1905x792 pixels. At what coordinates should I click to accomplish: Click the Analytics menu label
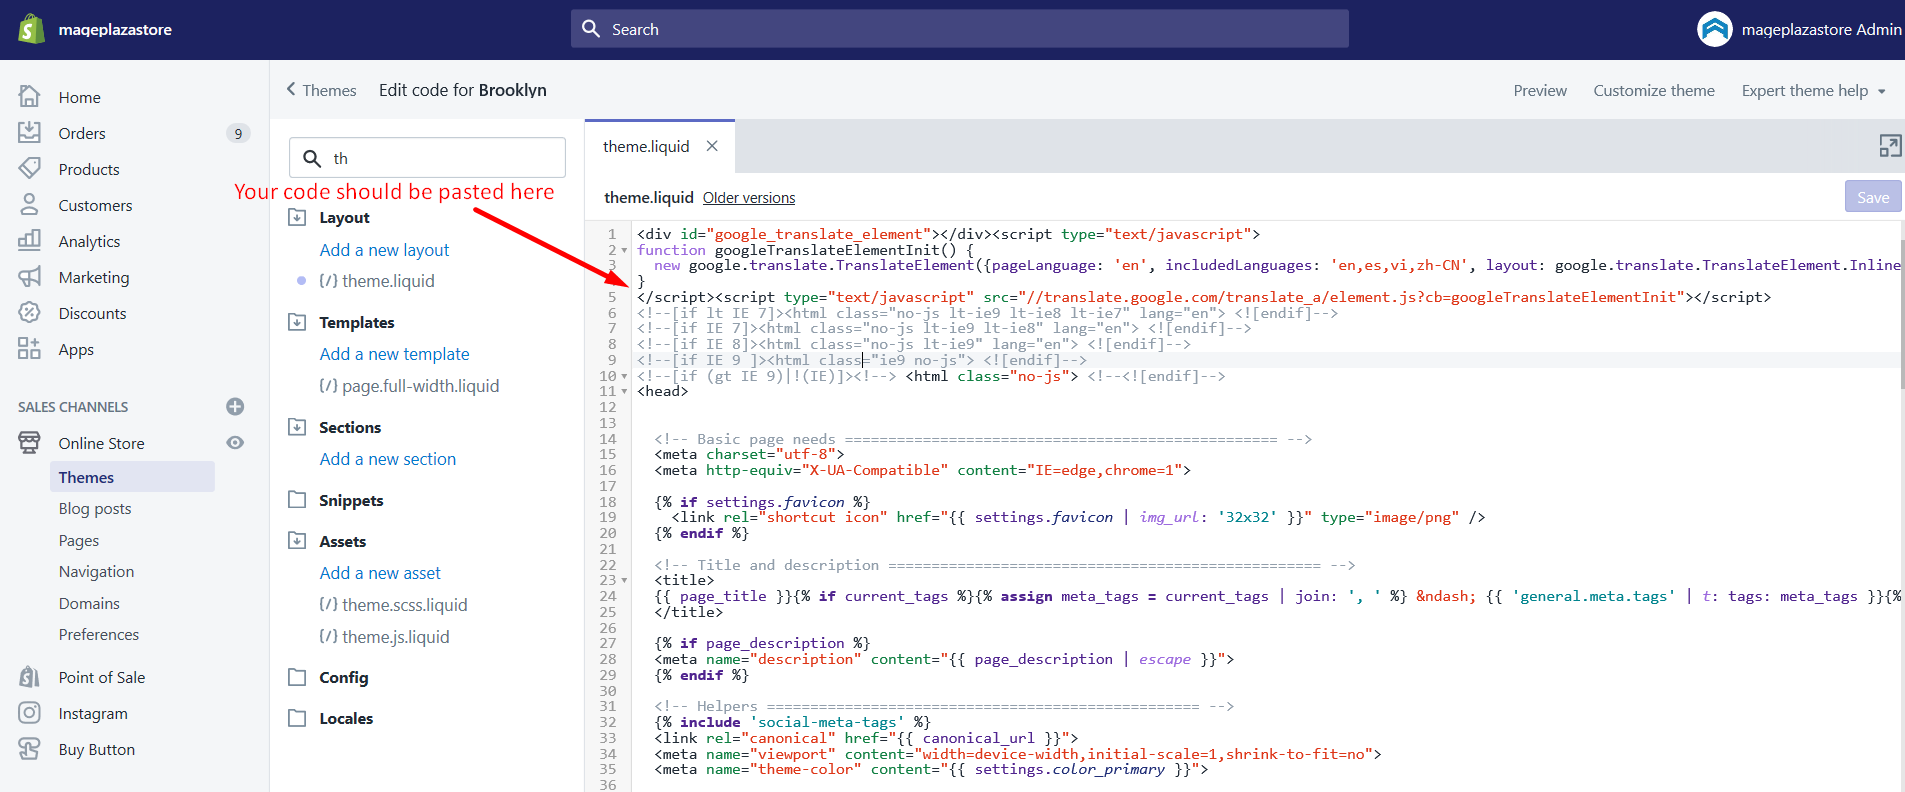89,241
